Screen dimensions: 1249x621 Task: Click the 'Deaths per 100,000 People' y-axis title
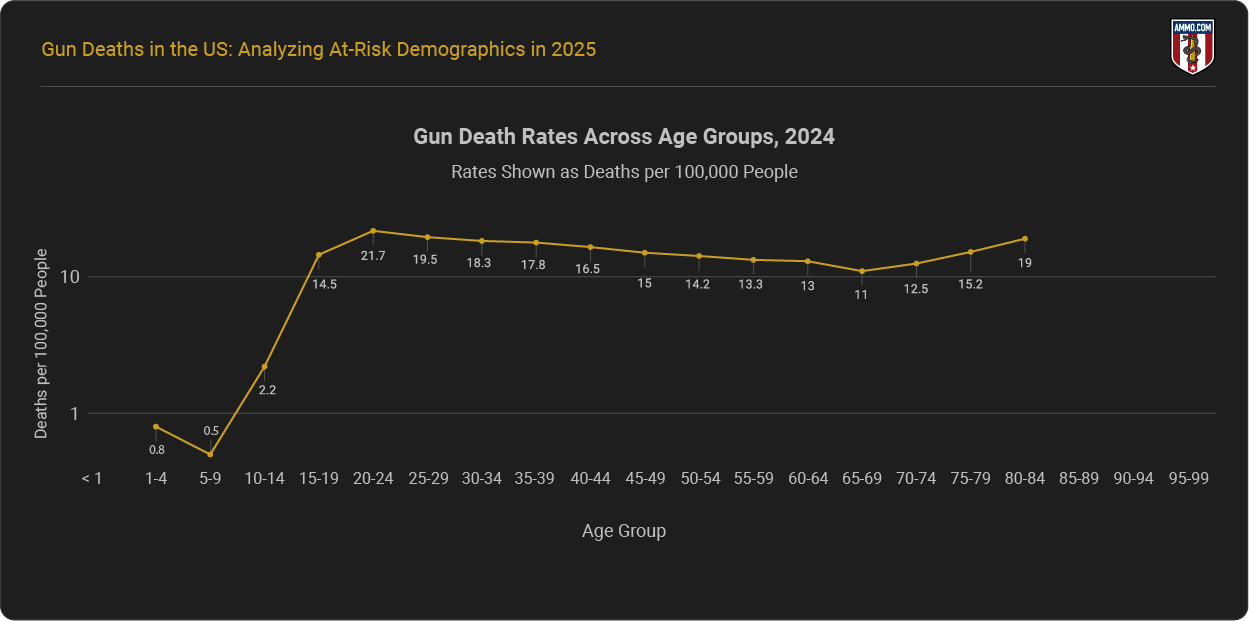41,343
